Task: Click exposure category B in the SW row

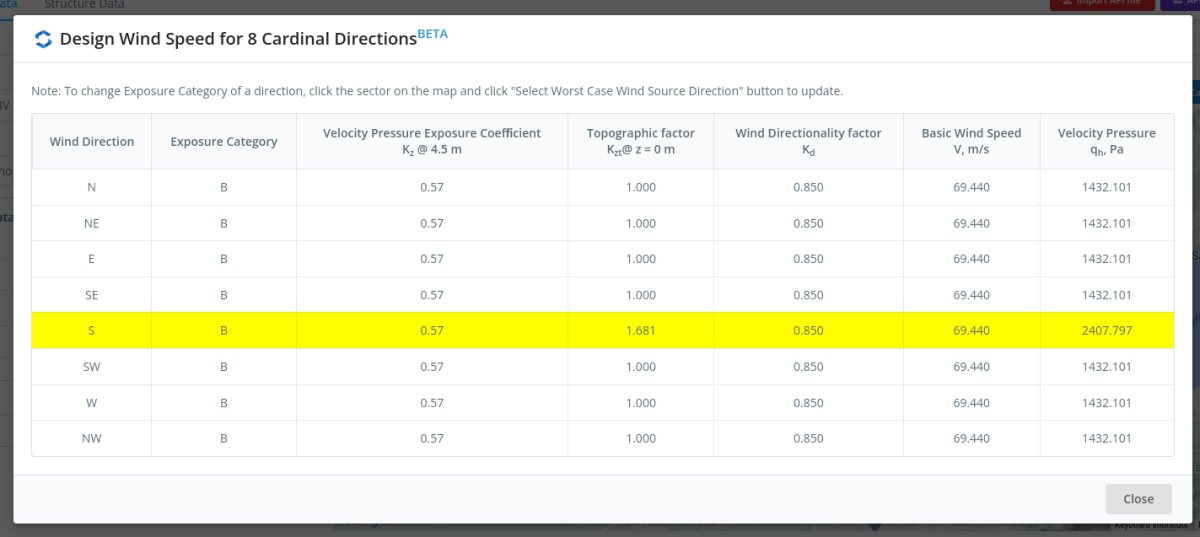Action: [x=223, y=367]
